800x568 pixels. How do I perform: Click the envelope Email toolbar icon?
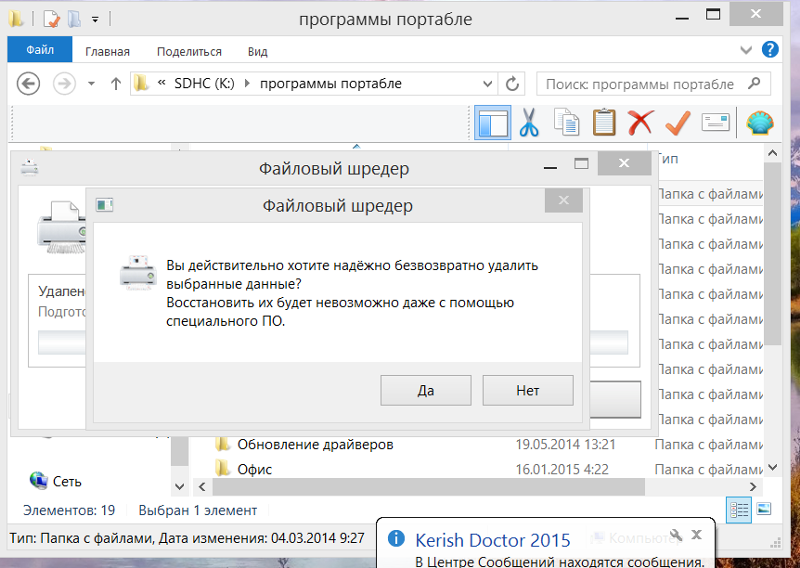pos(715,122)
